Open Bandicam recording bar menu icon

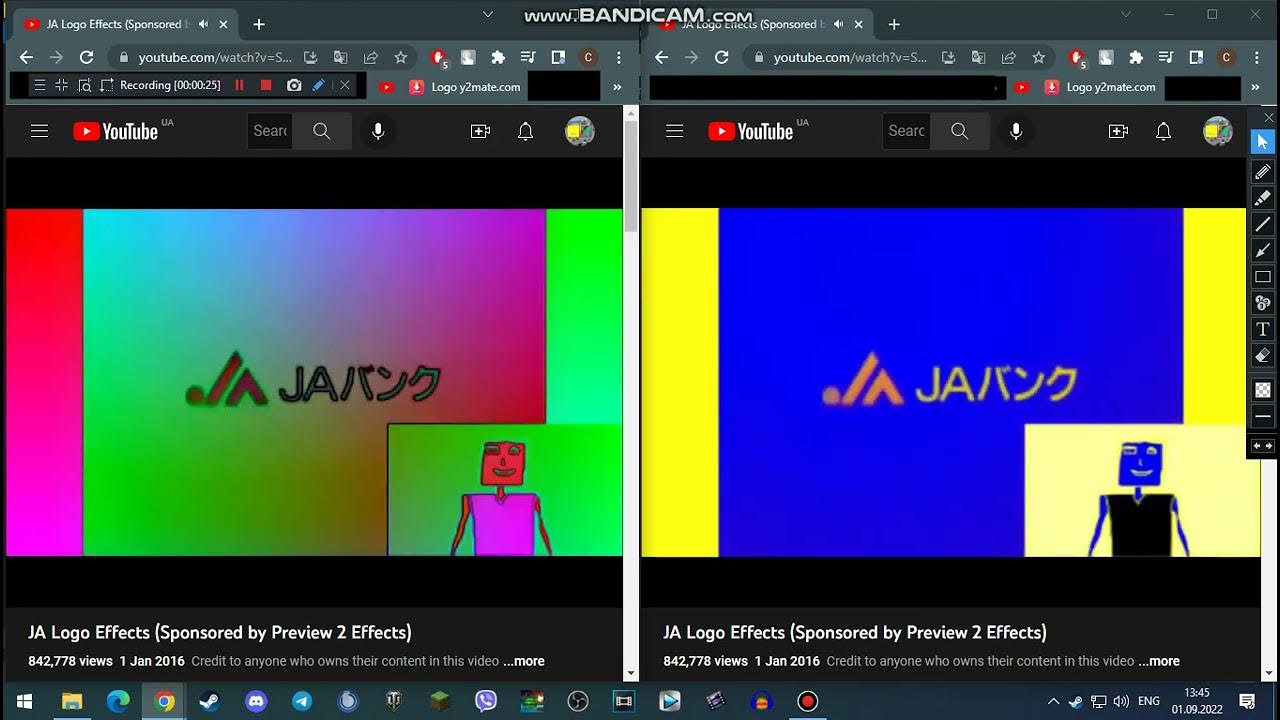click(x=40, y=85)
